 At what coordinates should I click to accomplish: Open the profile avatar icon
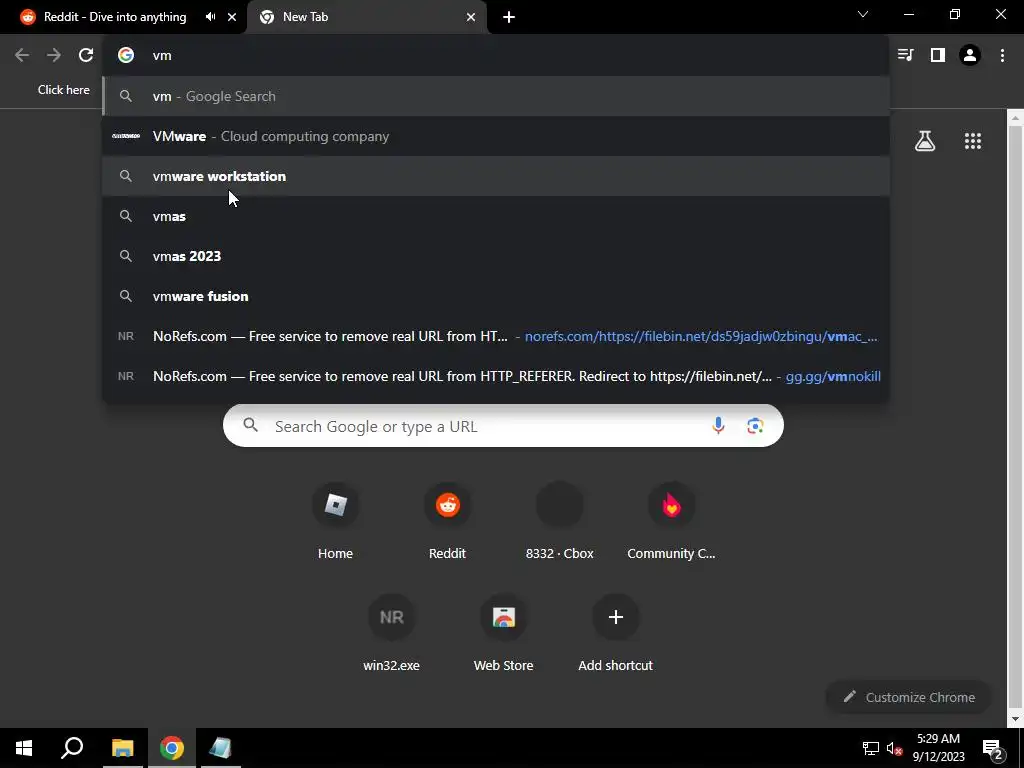tap(970, 56)
